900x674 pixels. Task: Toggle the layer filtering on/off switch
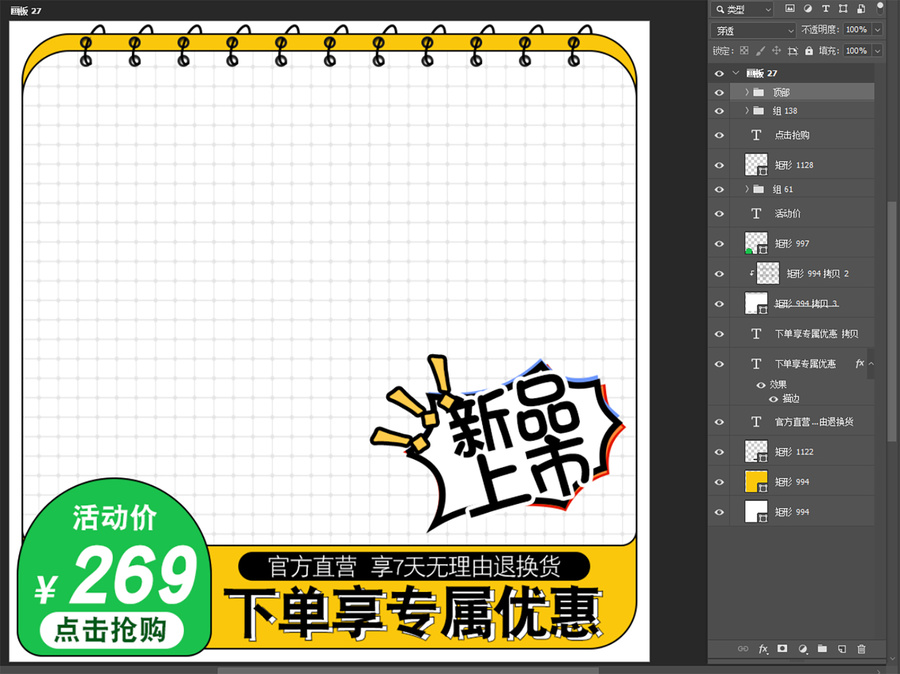880,8
